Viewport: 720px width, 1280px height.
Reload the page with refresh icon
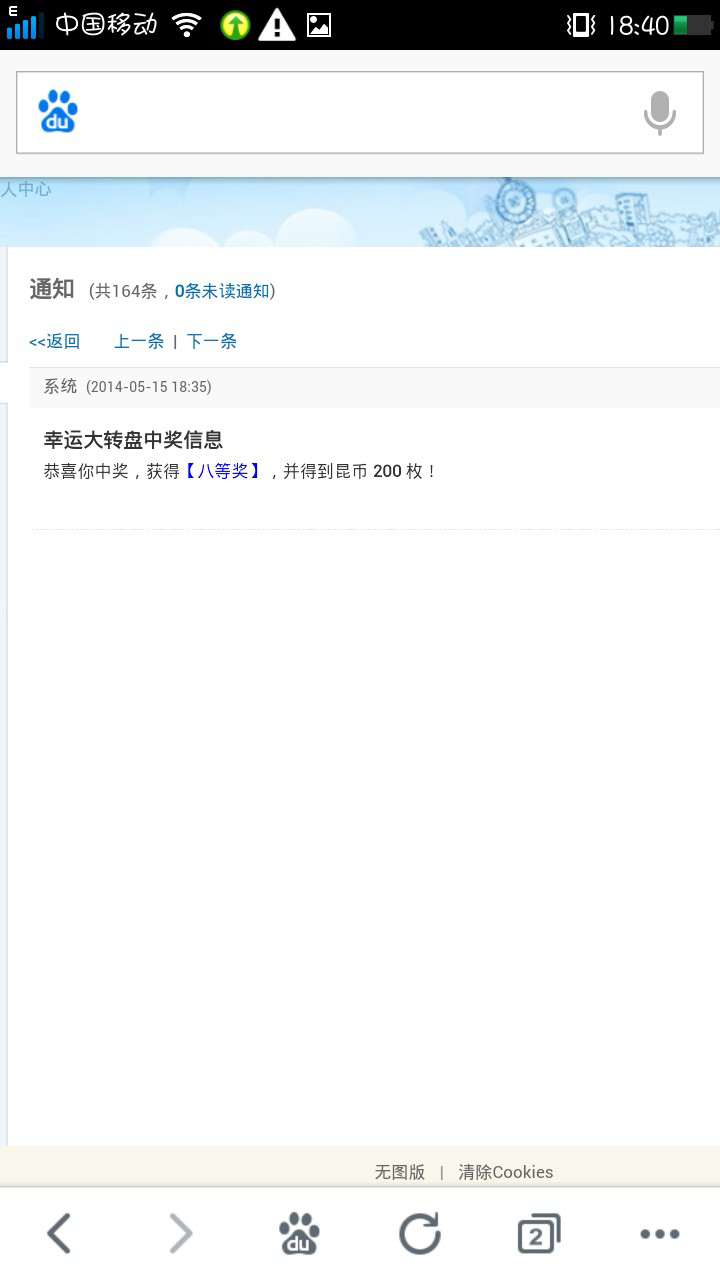(x=420, y=1233)
